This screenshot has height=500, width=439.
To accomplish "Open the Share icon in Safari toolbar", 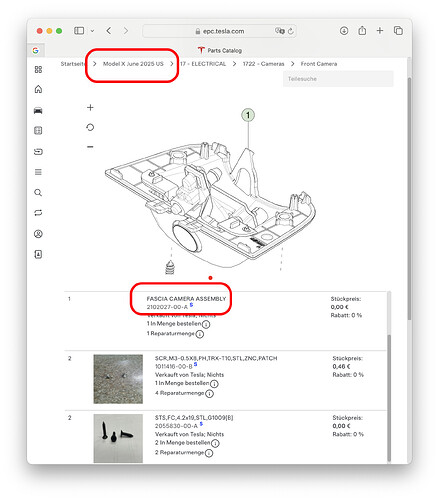I will (362, 31).
